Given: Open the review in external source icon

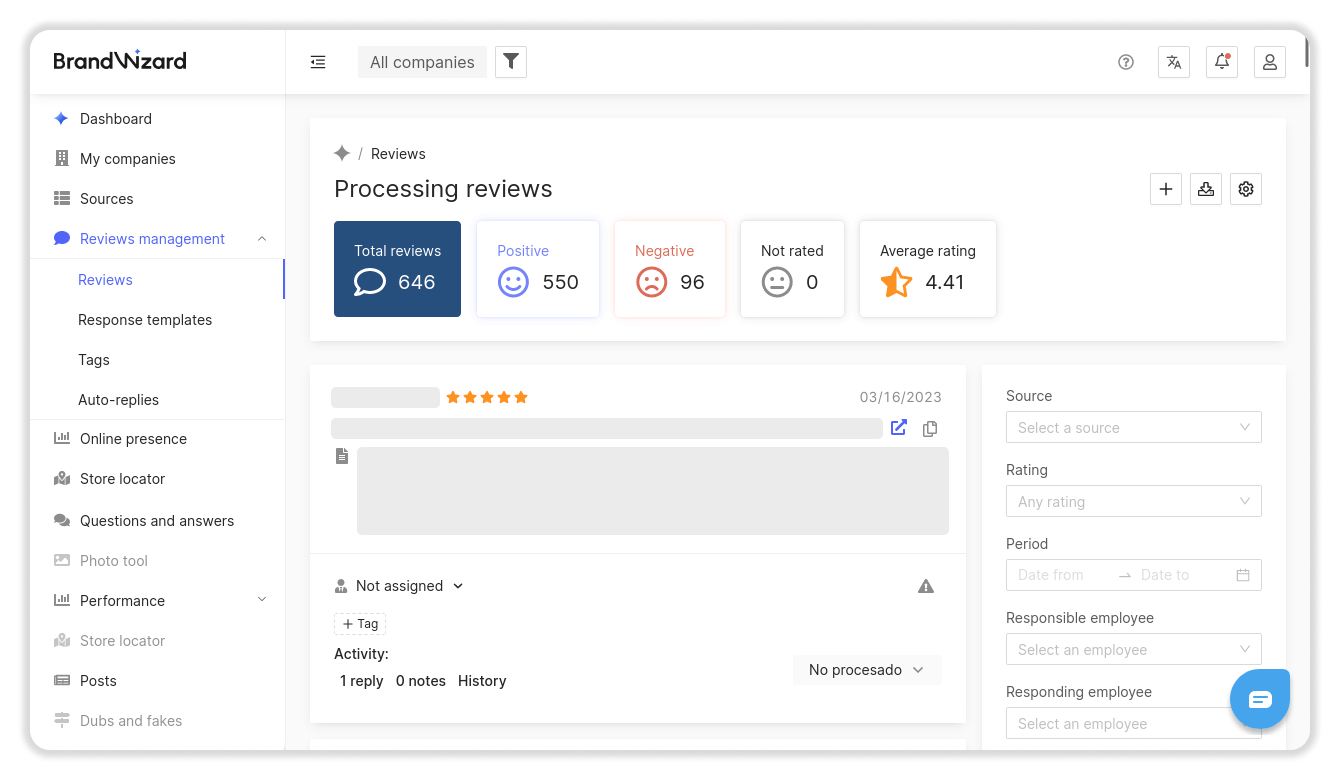Looking at the screenshot, I should pyautogui.click(x=898, y=427).
